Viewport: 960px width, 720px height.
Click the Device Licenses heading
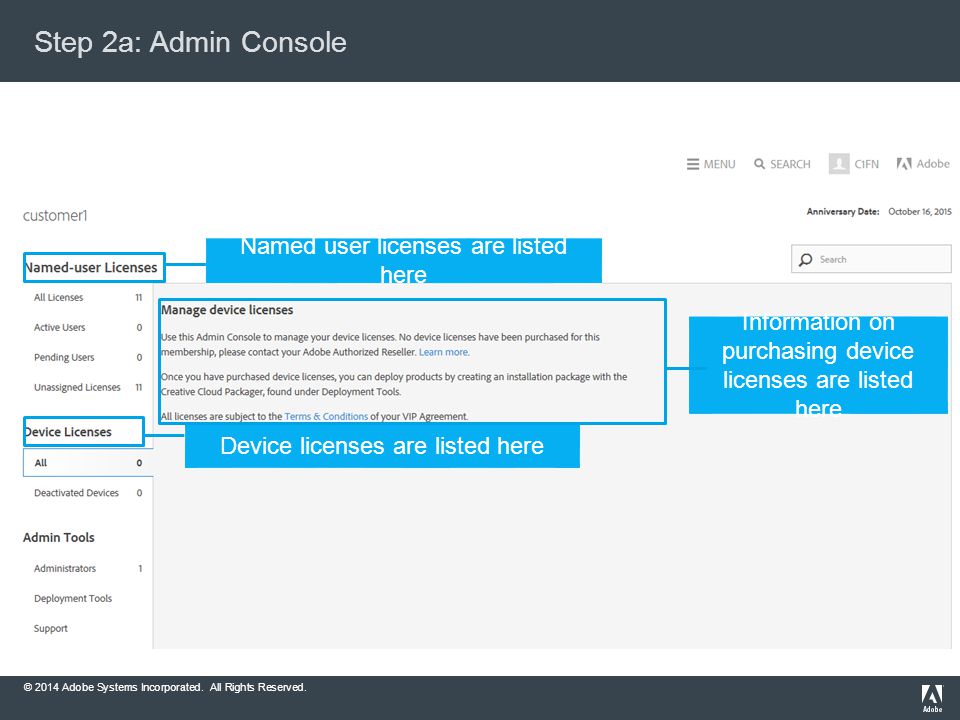click(68, 432)
